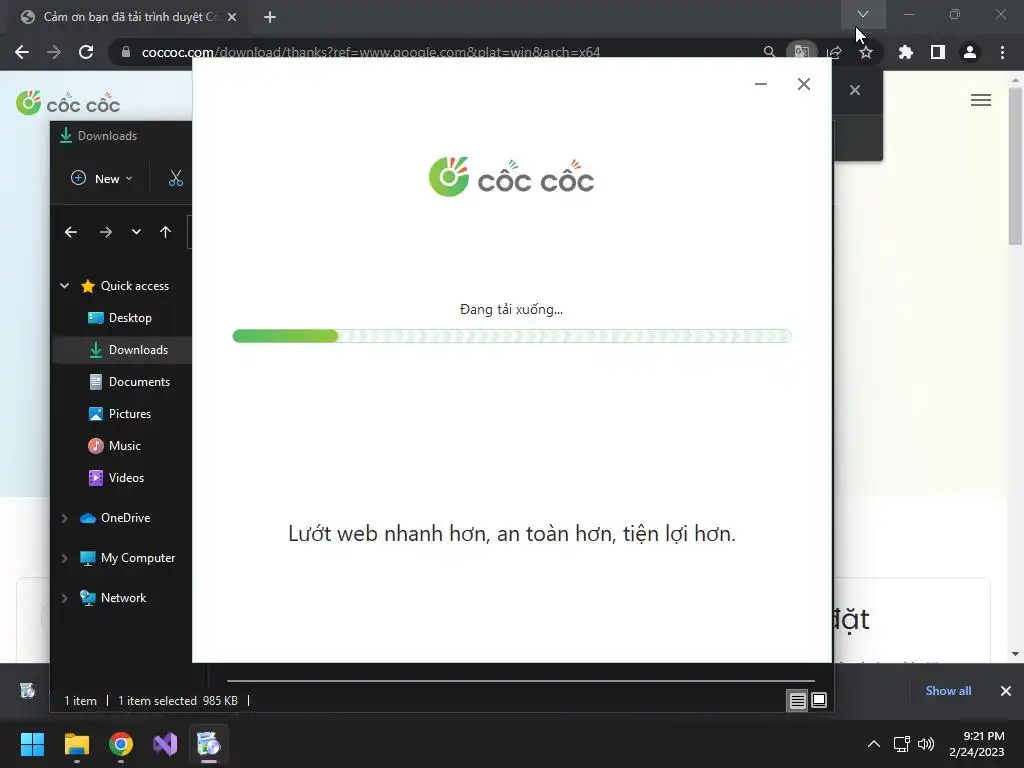This screenshot has height=768, width=1024.
Task: Open Visual Studio from taskbar
Action: click(x=165, y=744)
